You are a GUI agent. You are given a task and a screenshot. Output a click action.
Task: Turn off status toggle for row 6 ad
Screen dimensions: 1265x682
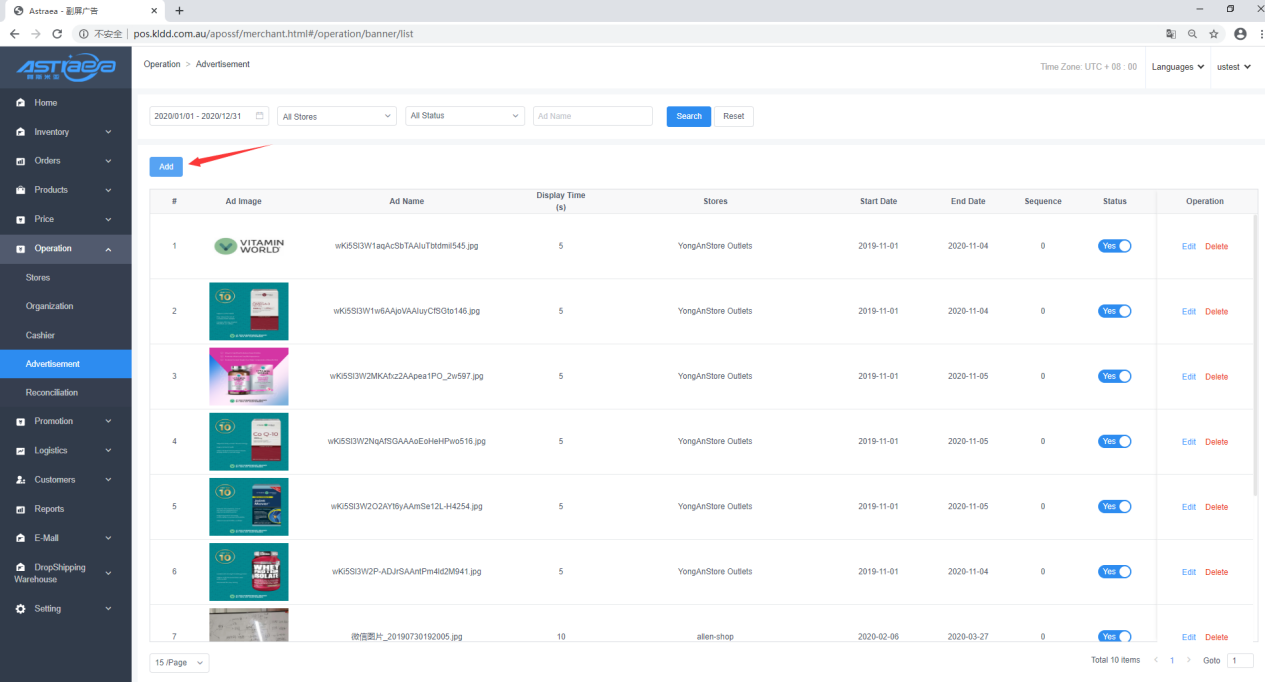tap(1114, 571)
